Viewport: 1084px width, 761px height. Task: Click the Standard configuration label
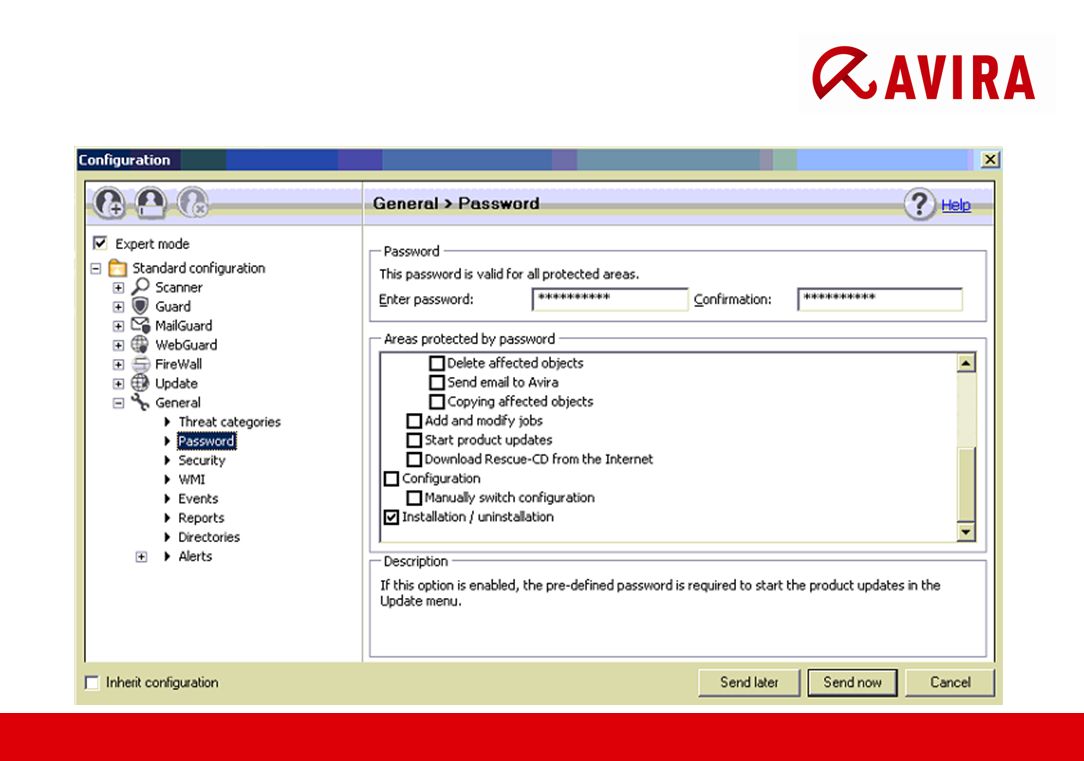198,268
